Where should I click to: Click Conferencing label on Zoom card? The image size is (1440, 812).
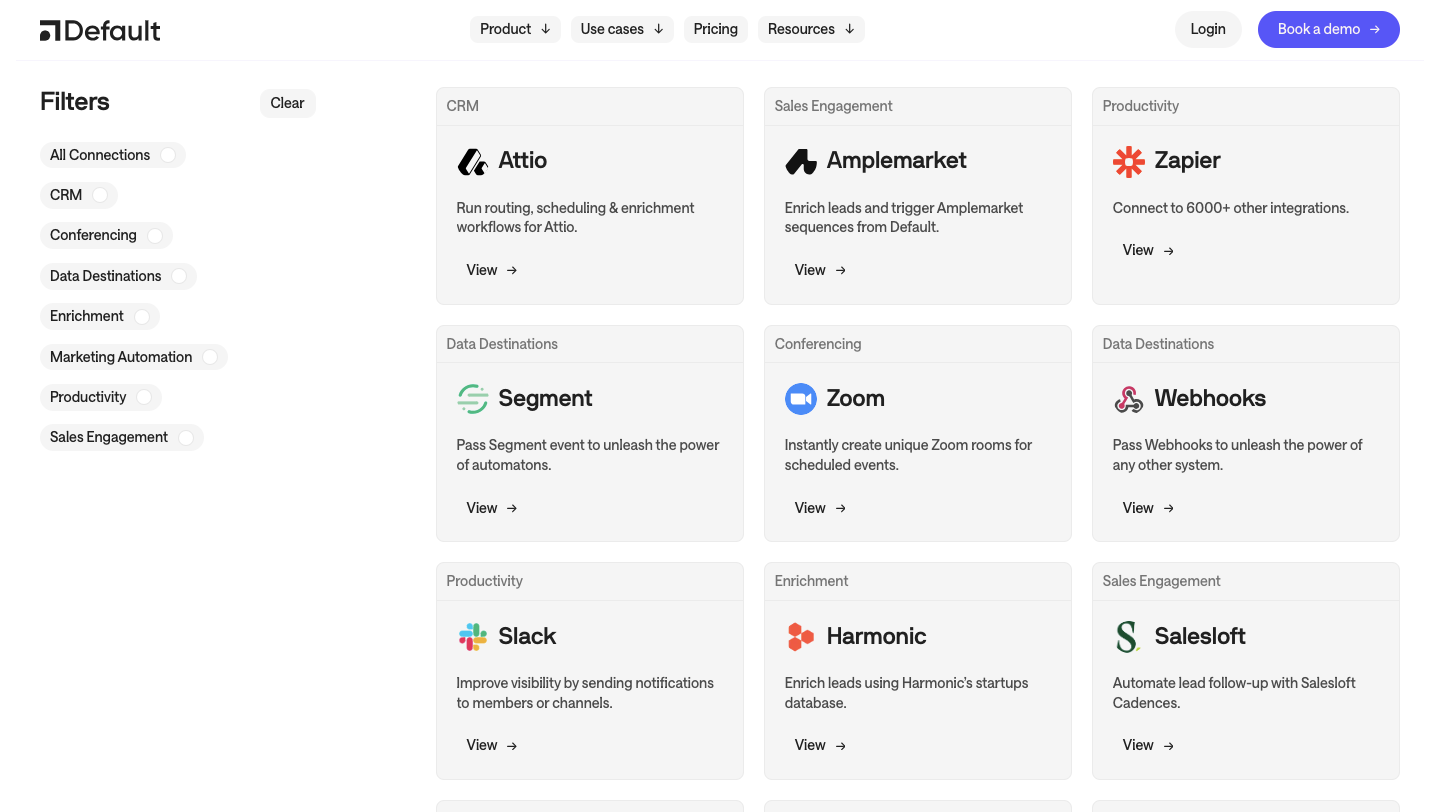tap(818, 345)
